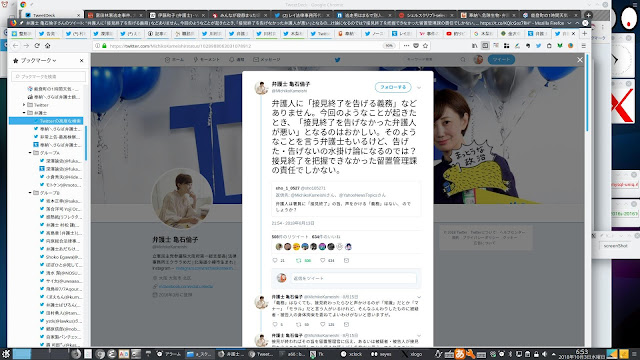Click the tweet author's avatar in overlay

coord(261,88)
